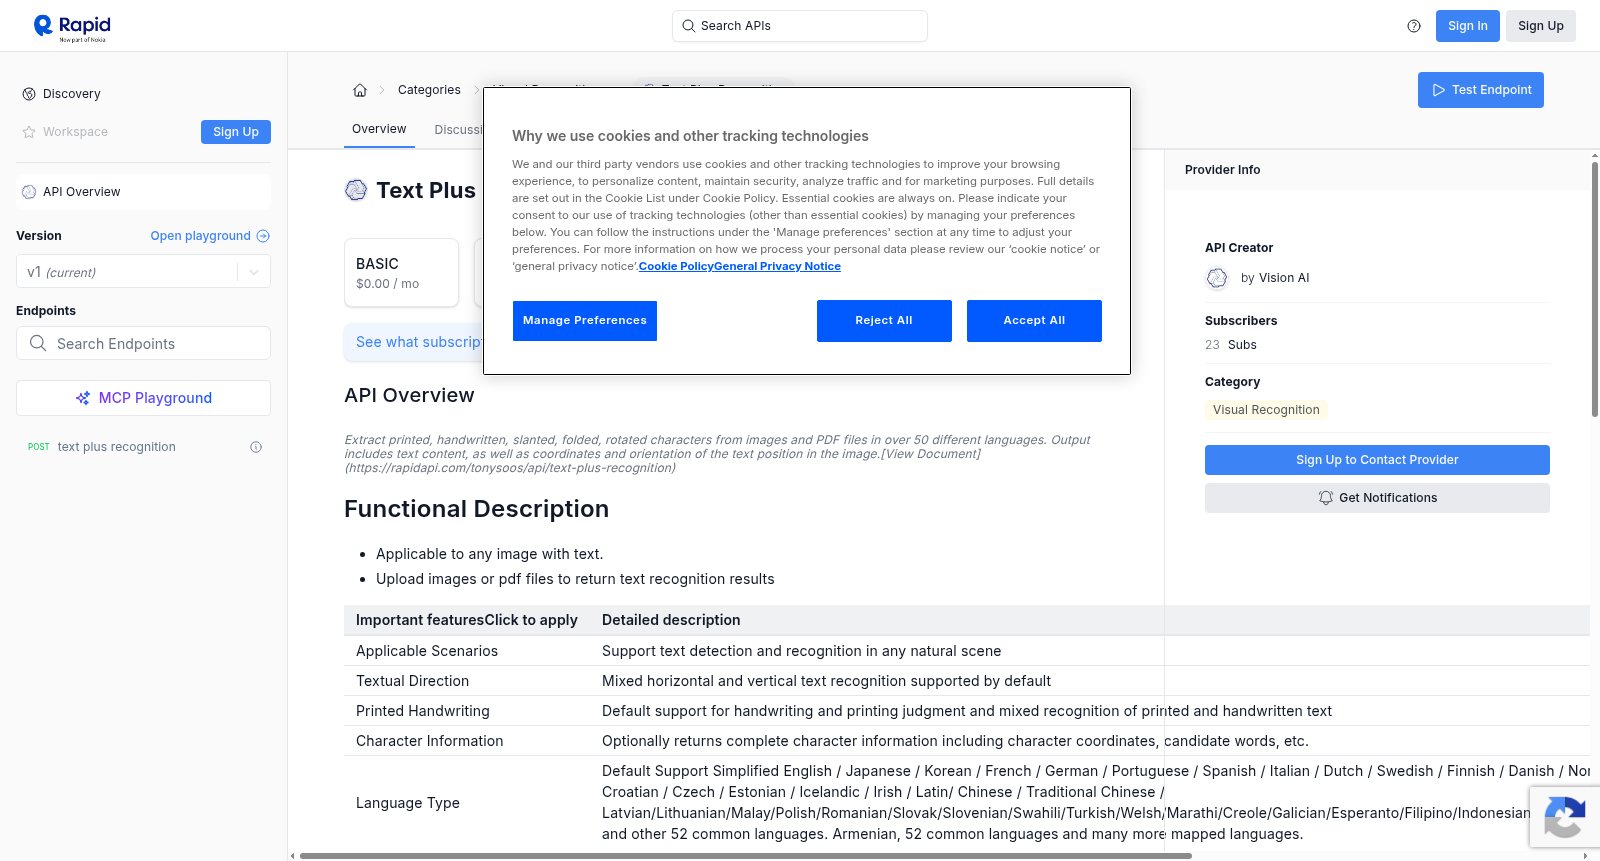
Task: Click the Workspace star icon
Action: [29, 132]
